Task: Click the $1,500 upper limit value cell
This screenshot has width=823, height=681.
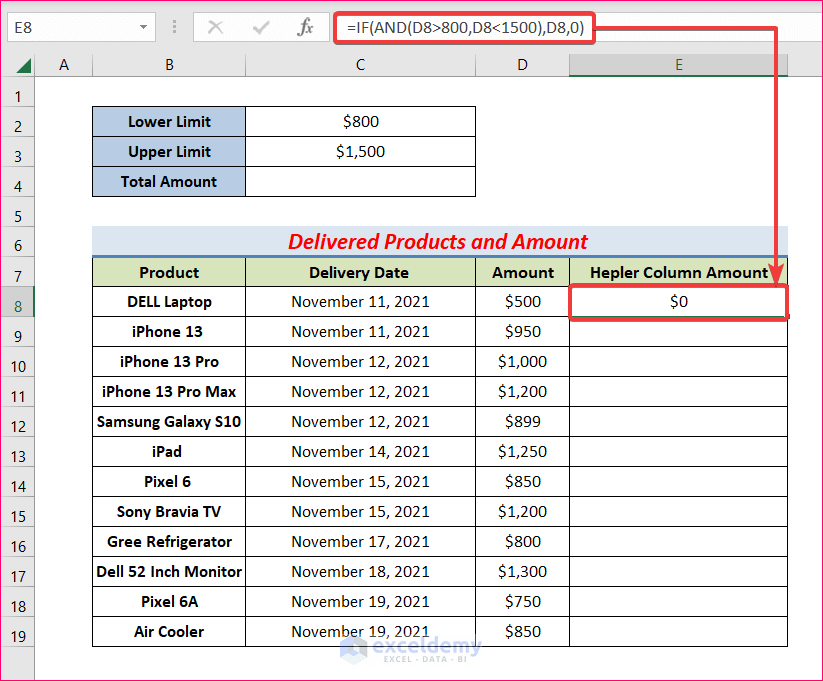Action: tap(360, 152)
